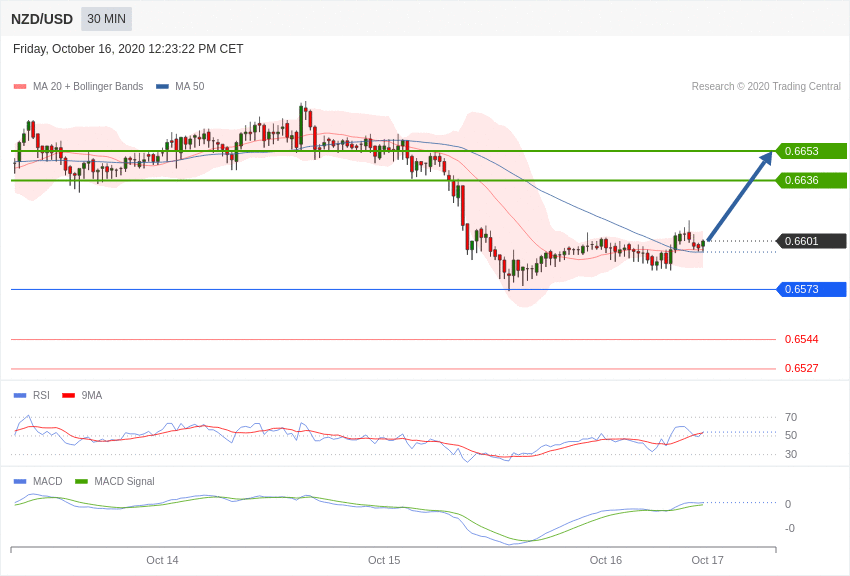The image size is (850, 576).
Task: Click the Oct 17 date axis label
Action: [707, 560]
